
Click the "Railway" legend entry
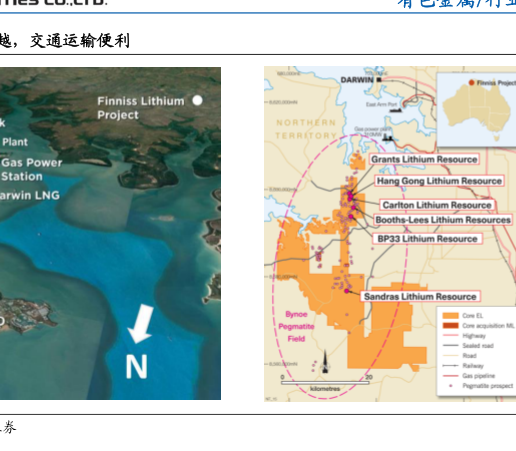point(463,366)
